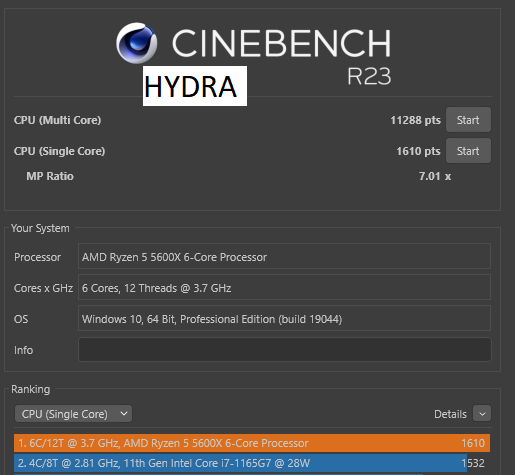Click the MP Ratio value 7.01 x
This screenshot has height=475, width=515.
[x=435, y=176]
